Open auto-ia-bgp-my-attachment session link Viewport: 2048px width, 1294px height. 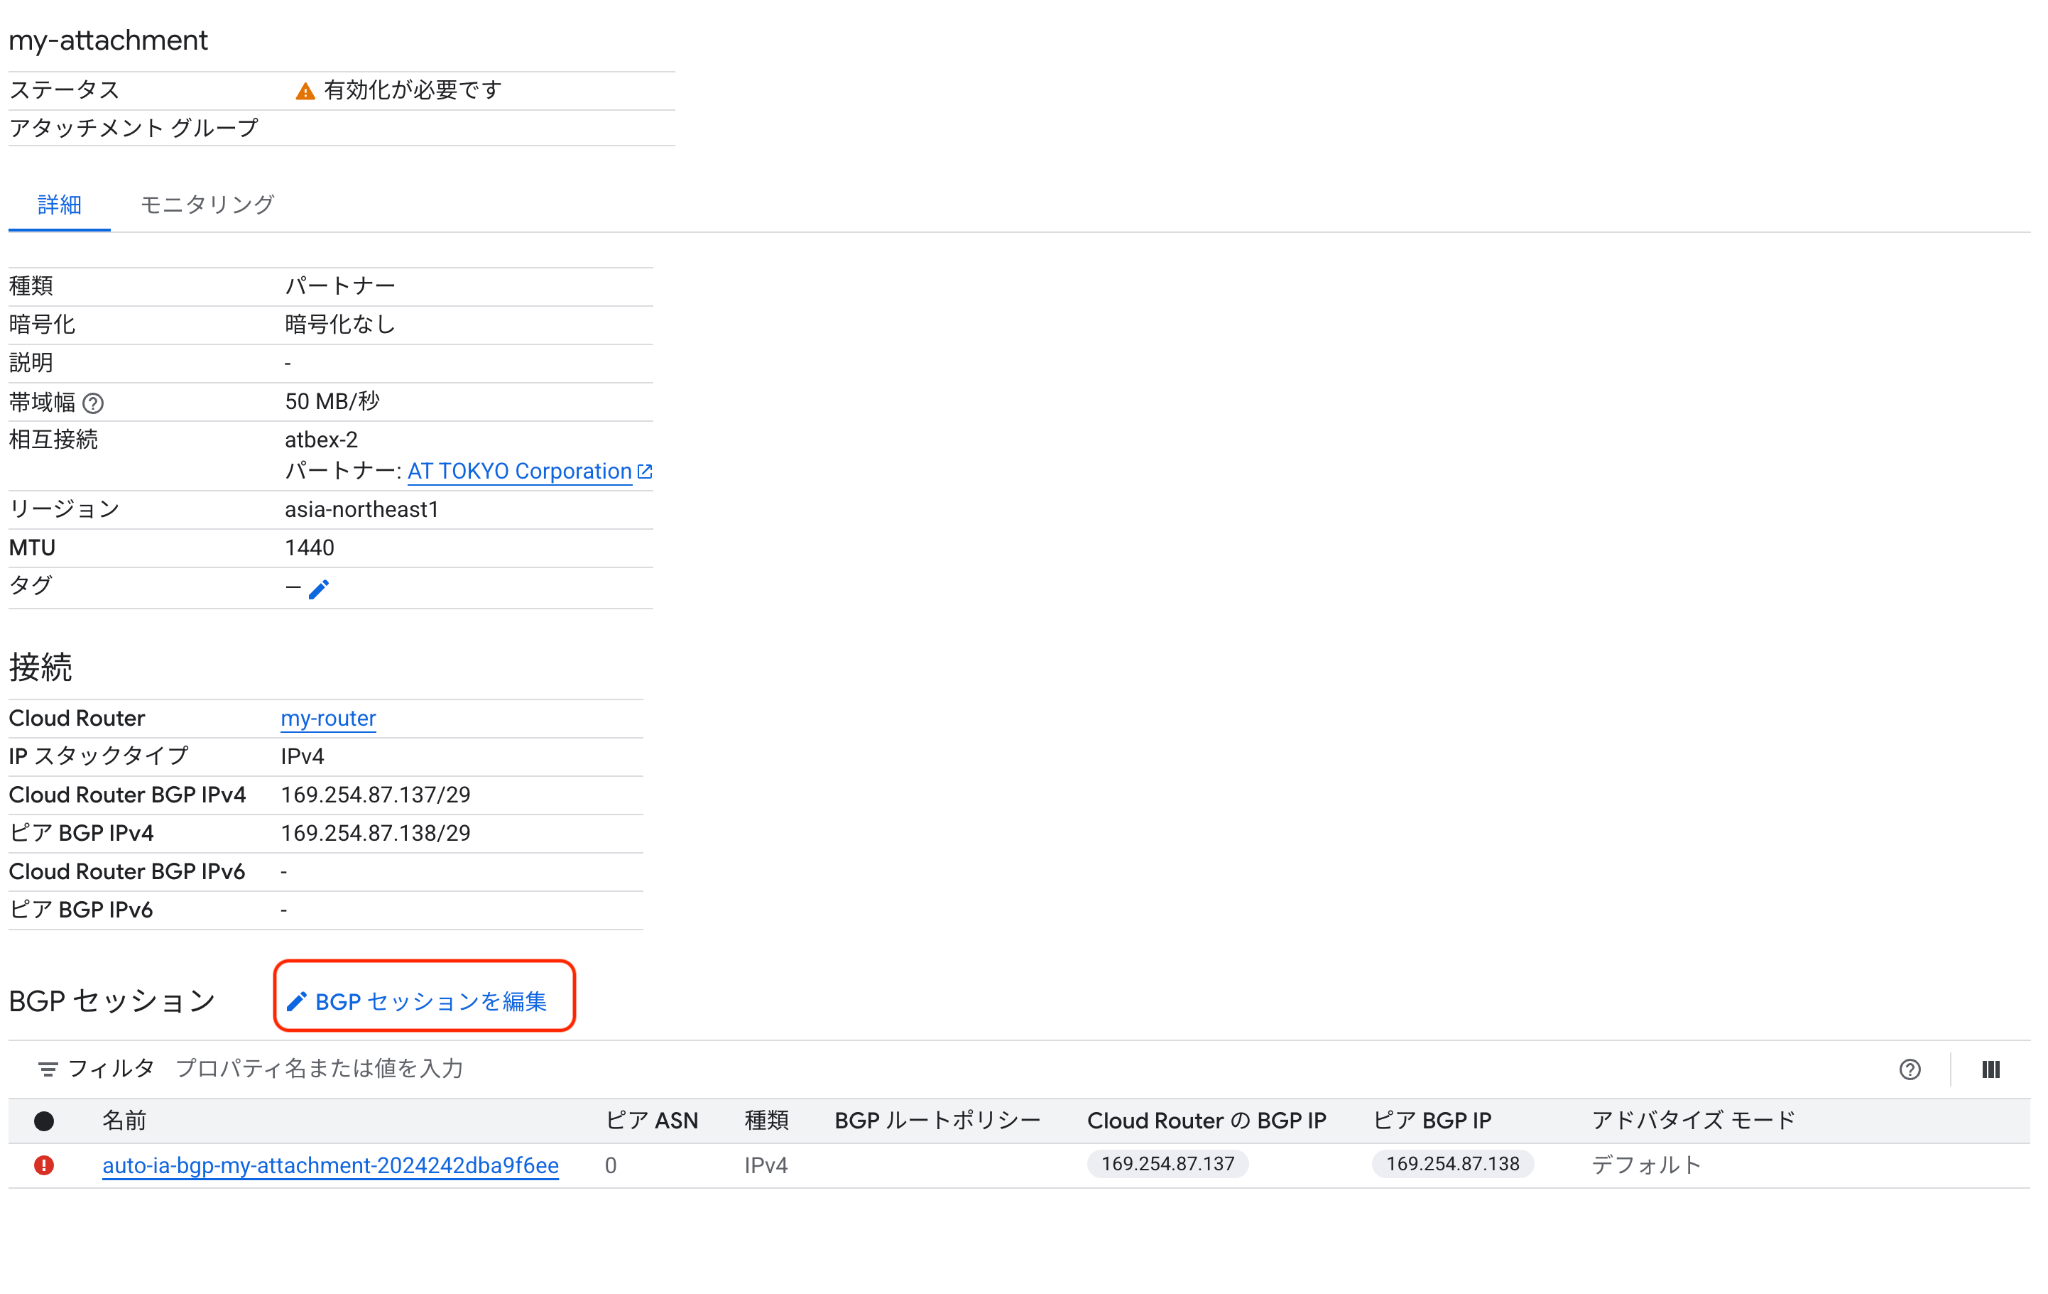(330, 1165)
